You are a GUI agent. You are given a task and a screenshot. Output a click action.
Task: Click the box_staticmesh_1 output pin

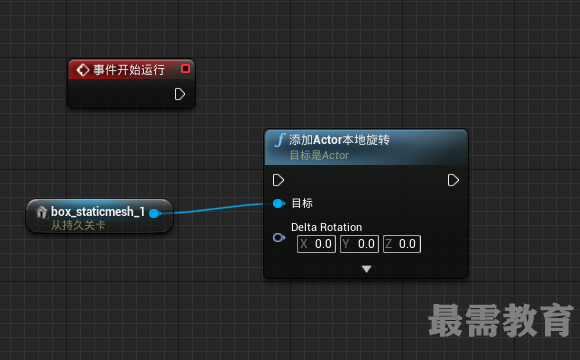(155, 213)
